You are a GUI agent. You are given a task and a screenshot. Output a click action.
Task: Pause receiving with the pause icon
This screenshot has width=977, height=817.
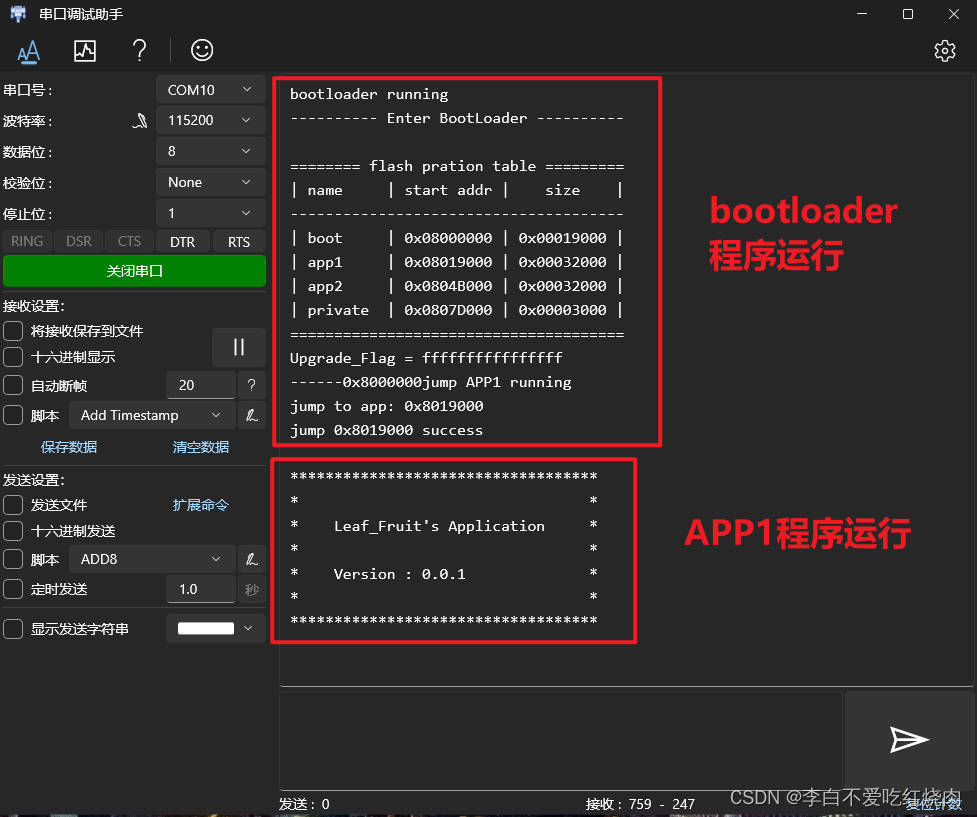[x=238, y=347]
